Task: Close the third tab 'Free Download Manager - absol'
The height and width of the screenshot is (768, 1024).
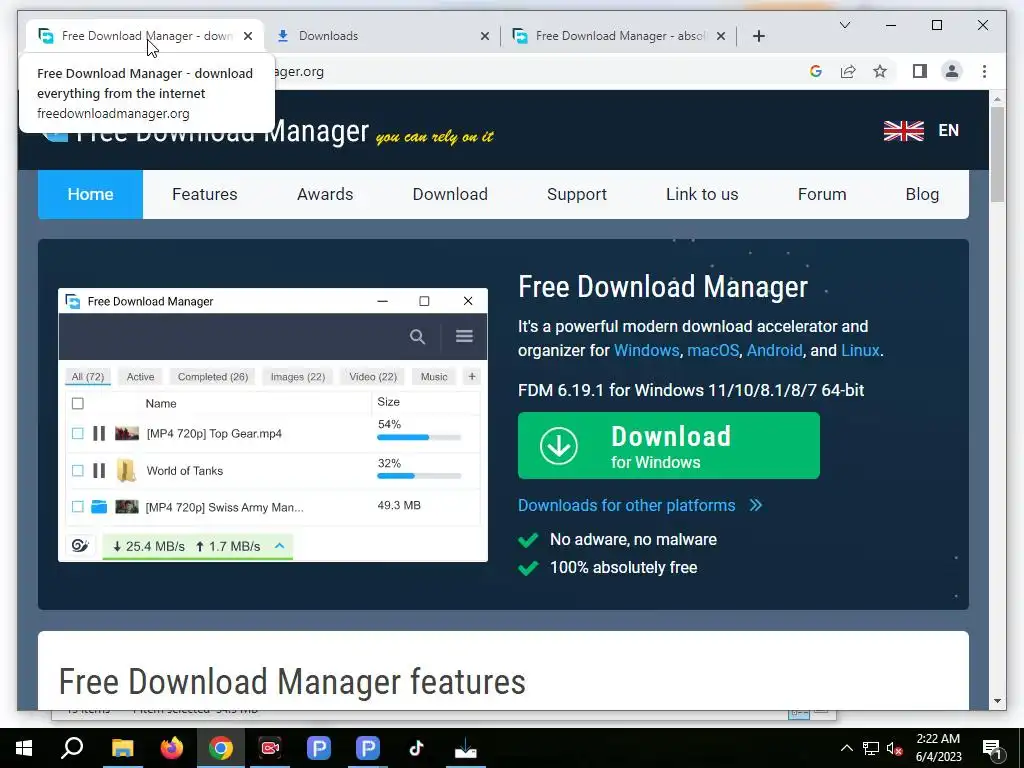Action: 721,36
